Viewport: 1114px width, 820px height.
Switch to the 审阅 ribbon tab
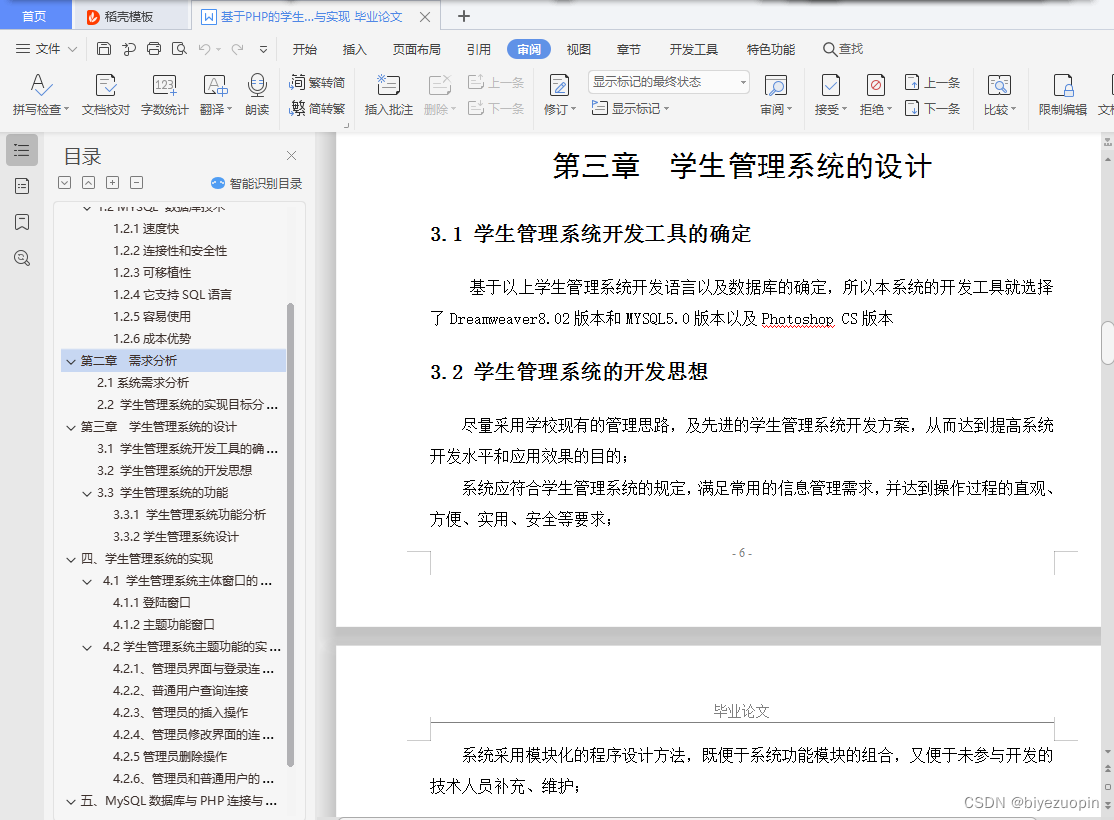click(528, 48)
